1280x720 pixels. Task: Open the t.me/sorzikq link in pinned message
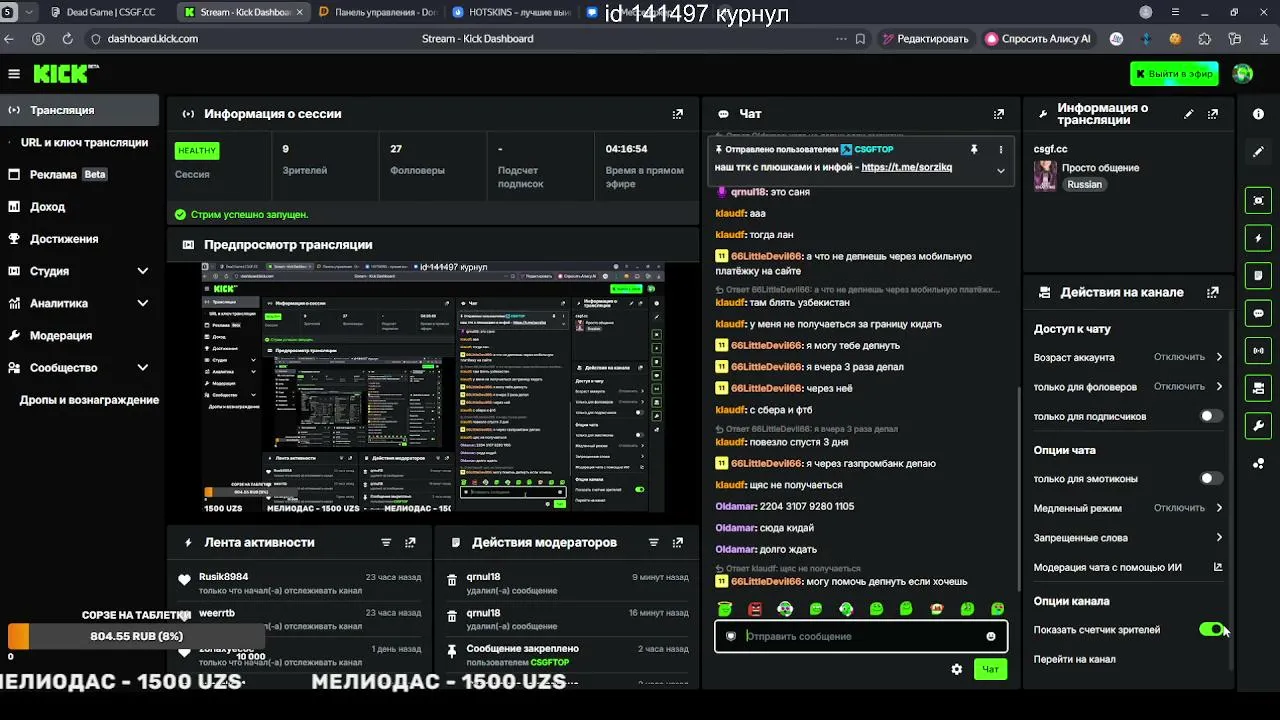pos(907,167)
